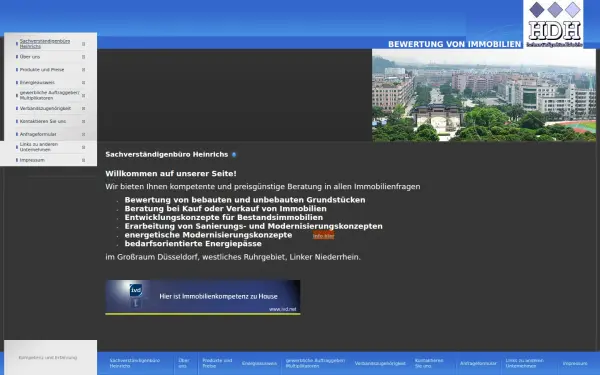Click 'Willkommen auf unserer Seite!' heading
Image resolution: width=600 pixels, height=375 pixels.
(x=171, y=174)
